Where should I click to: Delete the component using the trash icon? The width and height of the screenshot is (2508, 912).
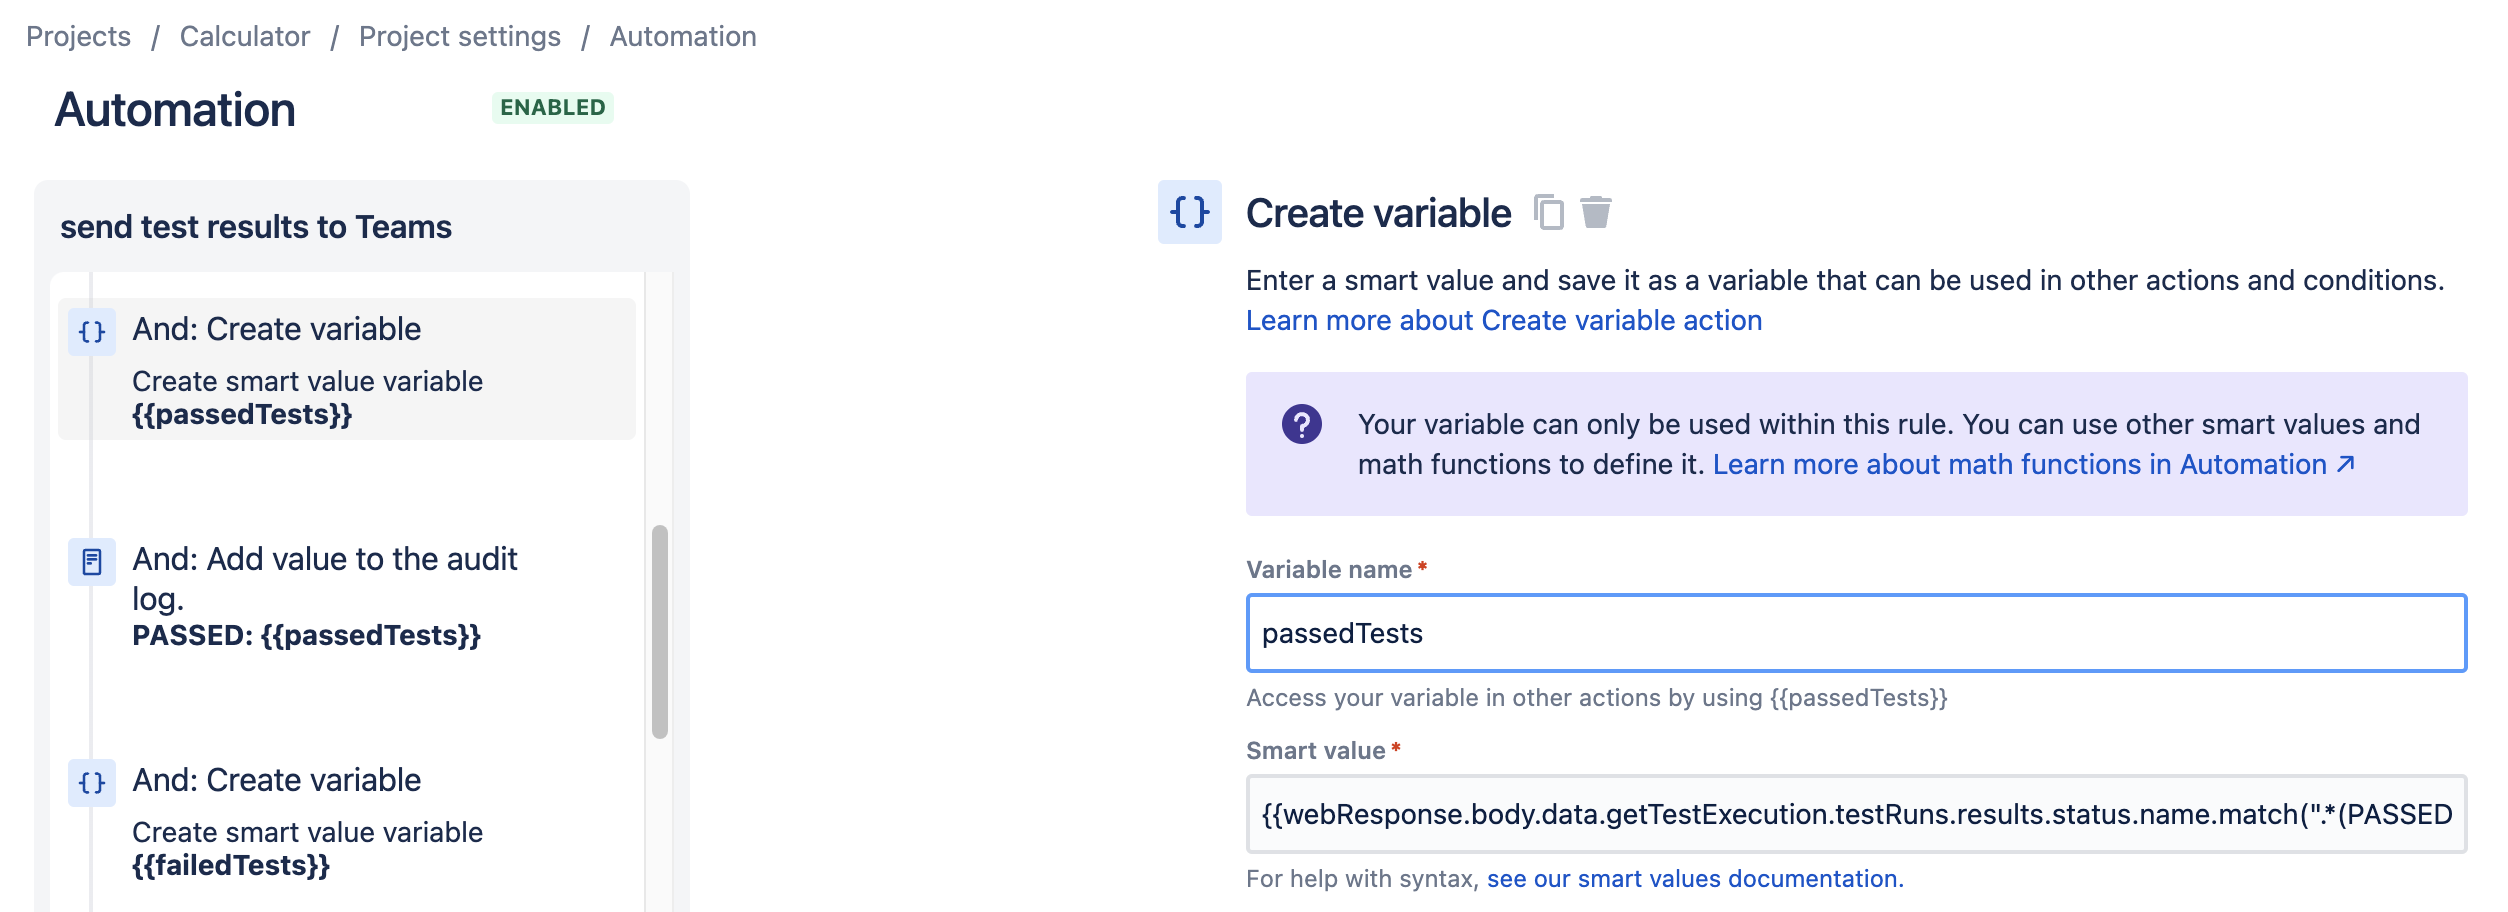[1596, 212]
